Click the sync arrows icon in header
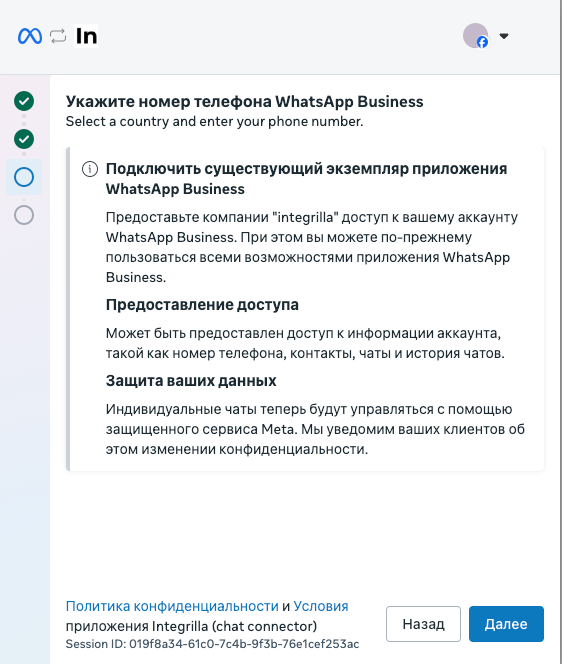This screenshot has height=664, width=562. (x=58, y=36)
